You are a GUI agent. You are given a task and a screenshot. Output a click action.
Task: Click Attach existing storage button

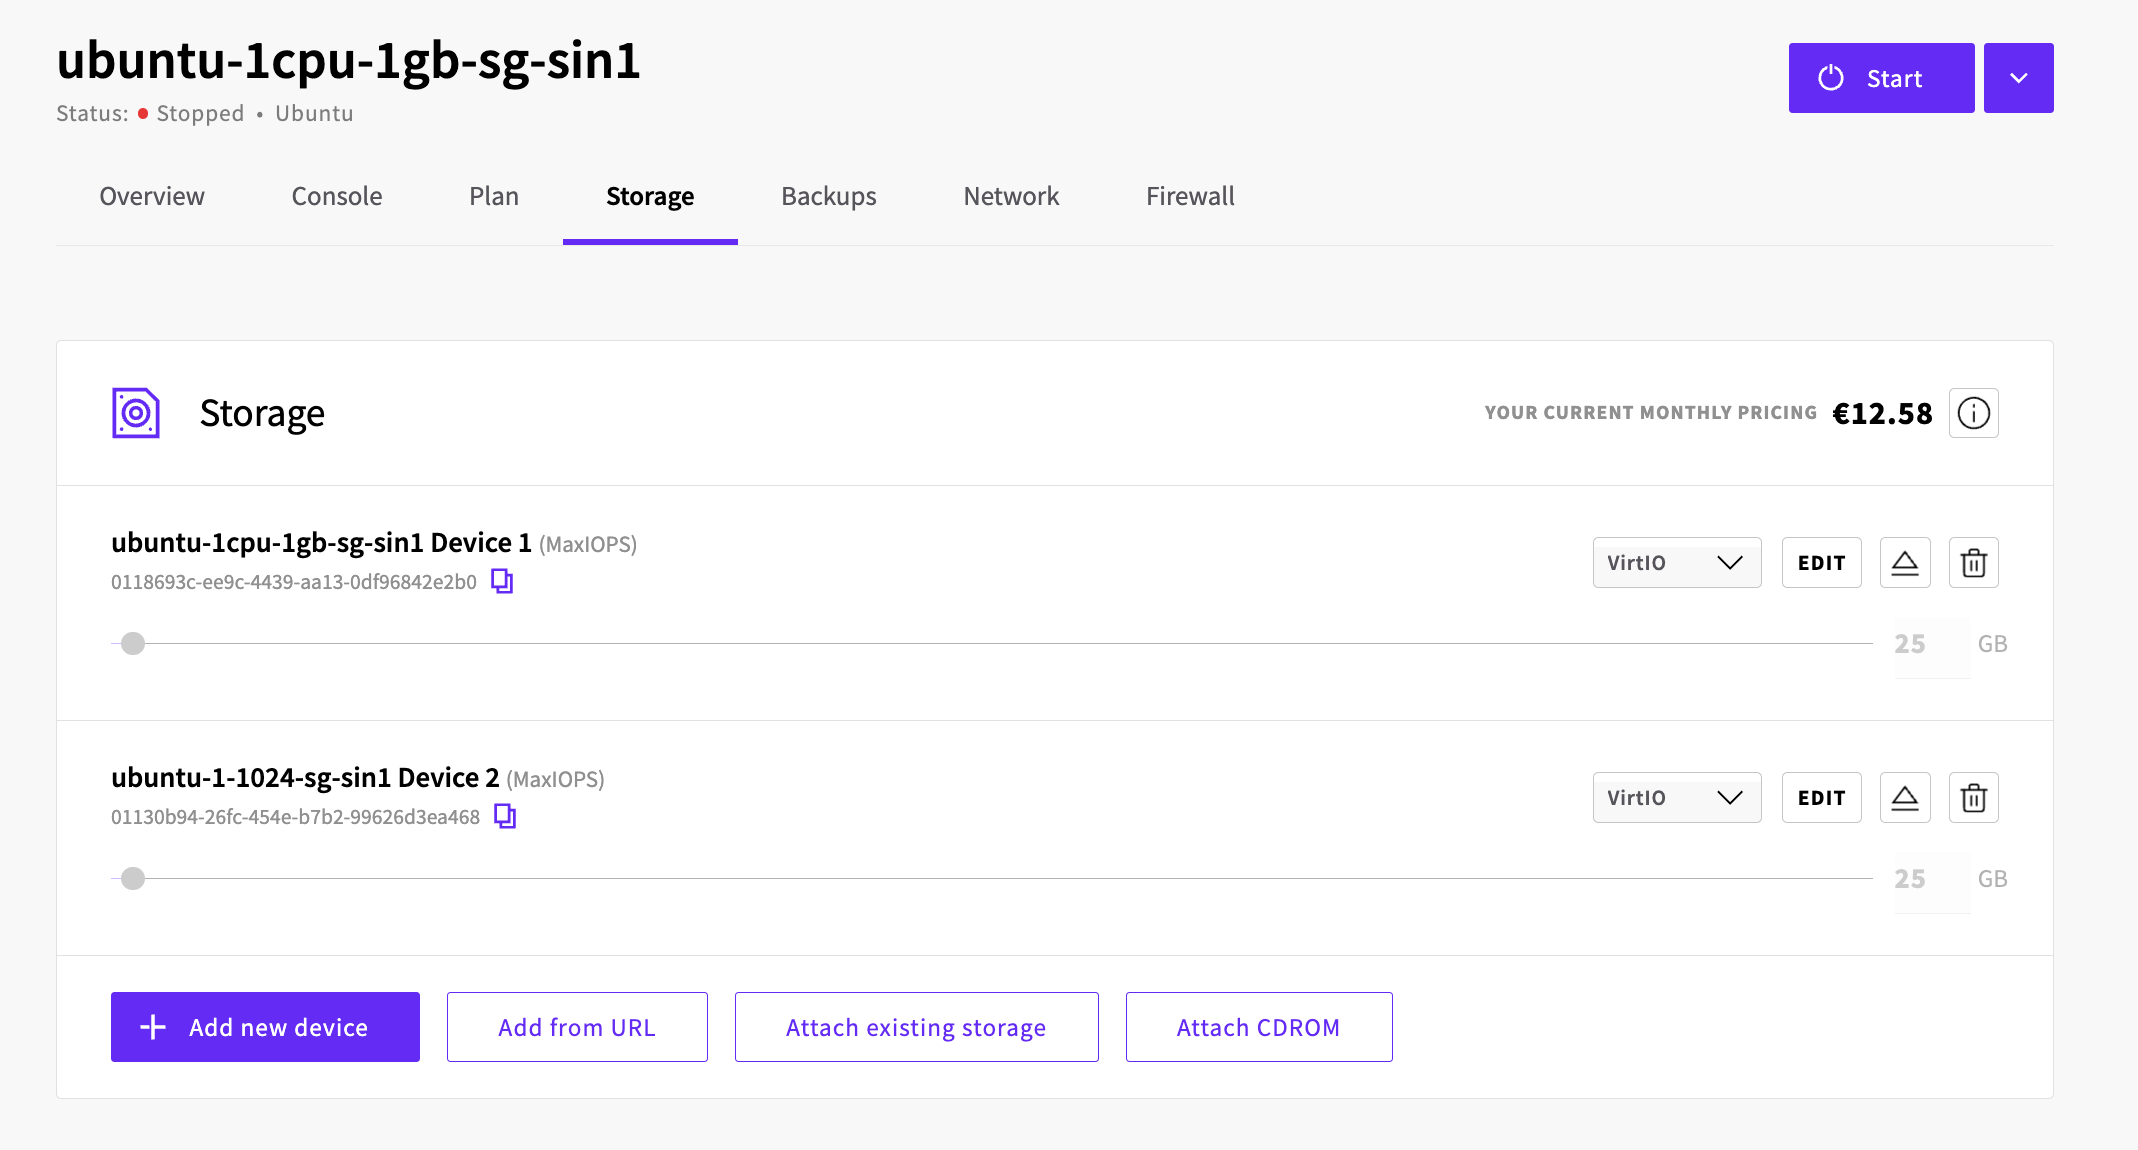click(x=916, y=1027)
